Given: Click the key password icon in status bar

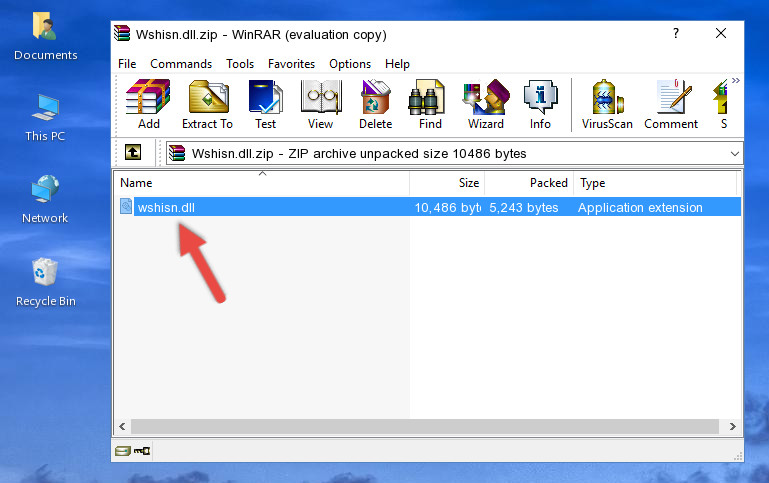Looking at the screenshot, I should pyautogui.click(x=142, y=450).
